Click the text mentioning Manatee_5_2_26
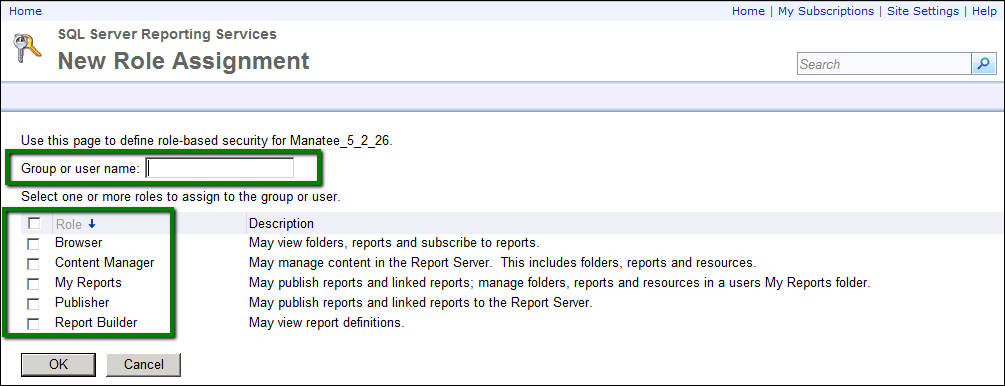 (206, 140)
